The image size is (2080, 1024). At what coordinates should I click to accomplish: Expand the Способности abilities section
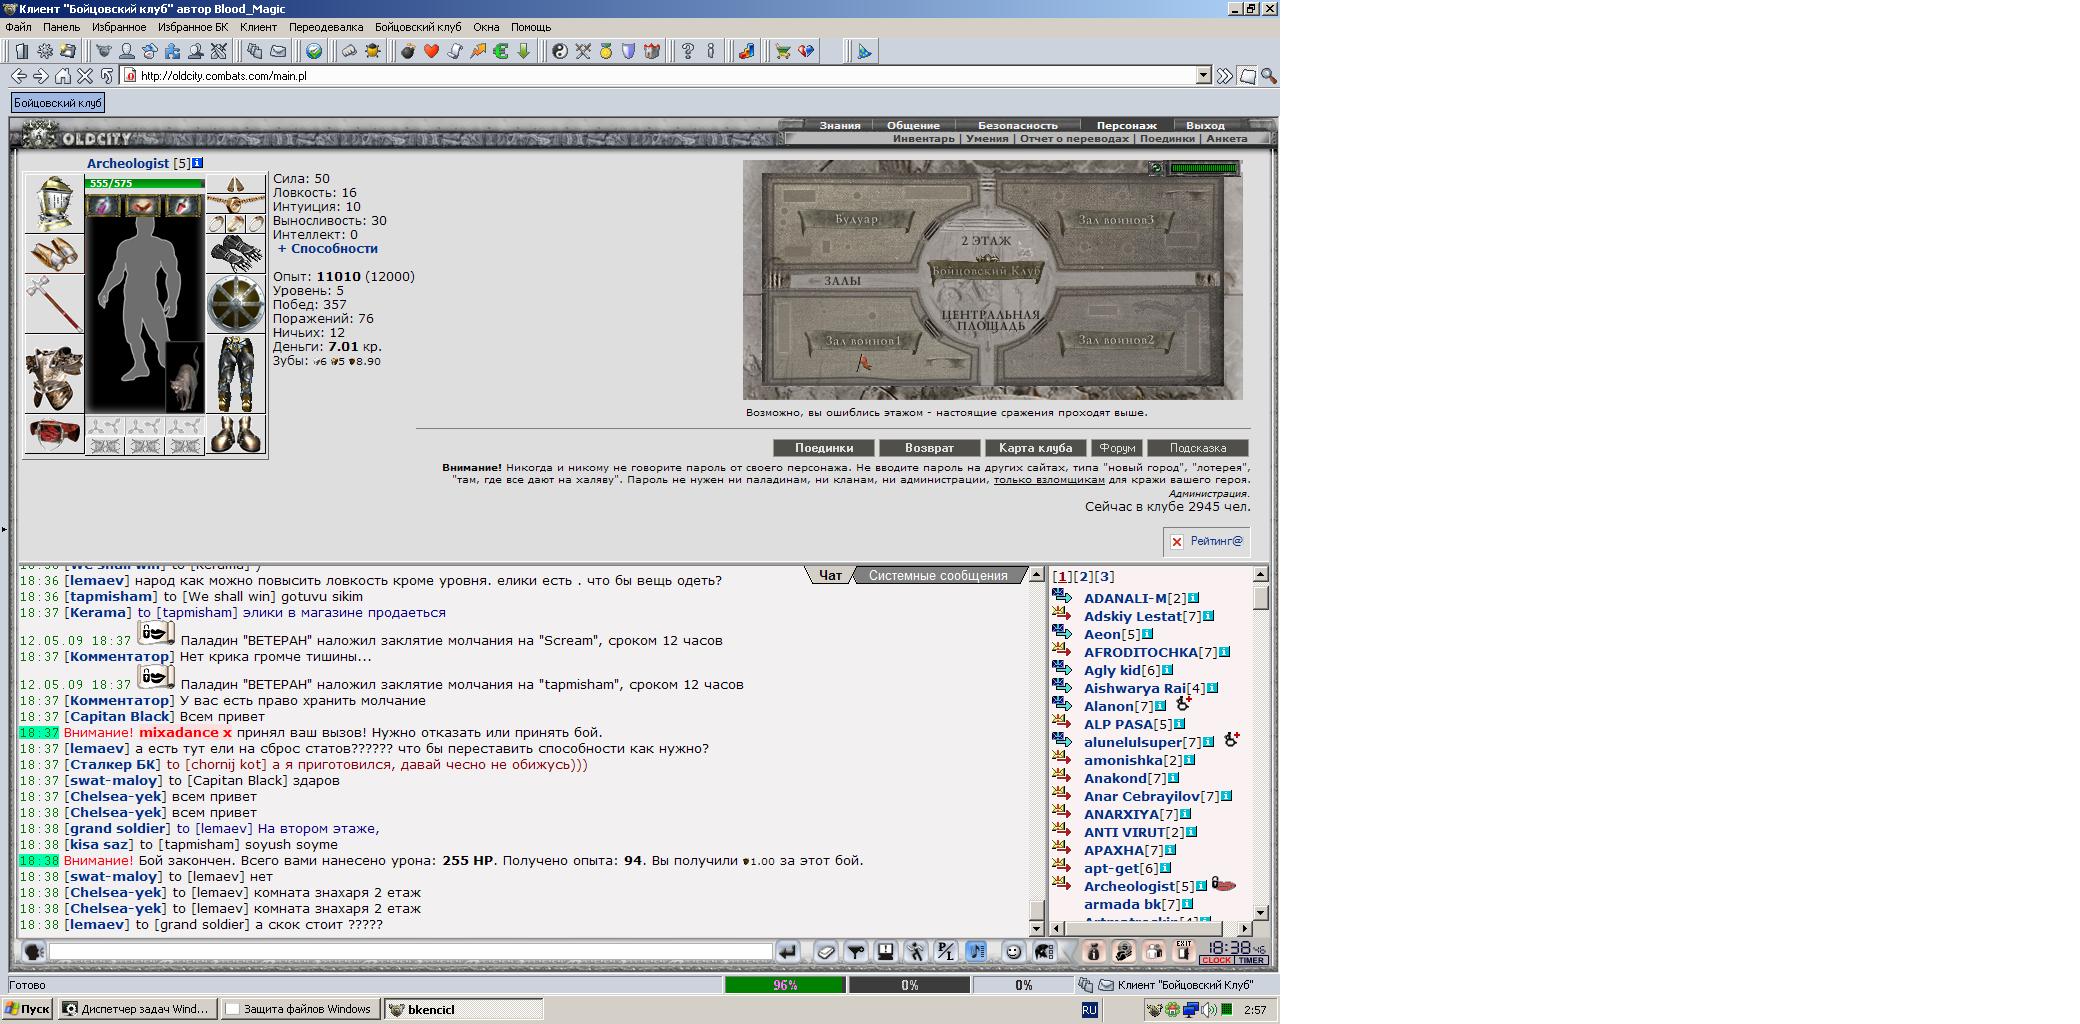point(328,249)
